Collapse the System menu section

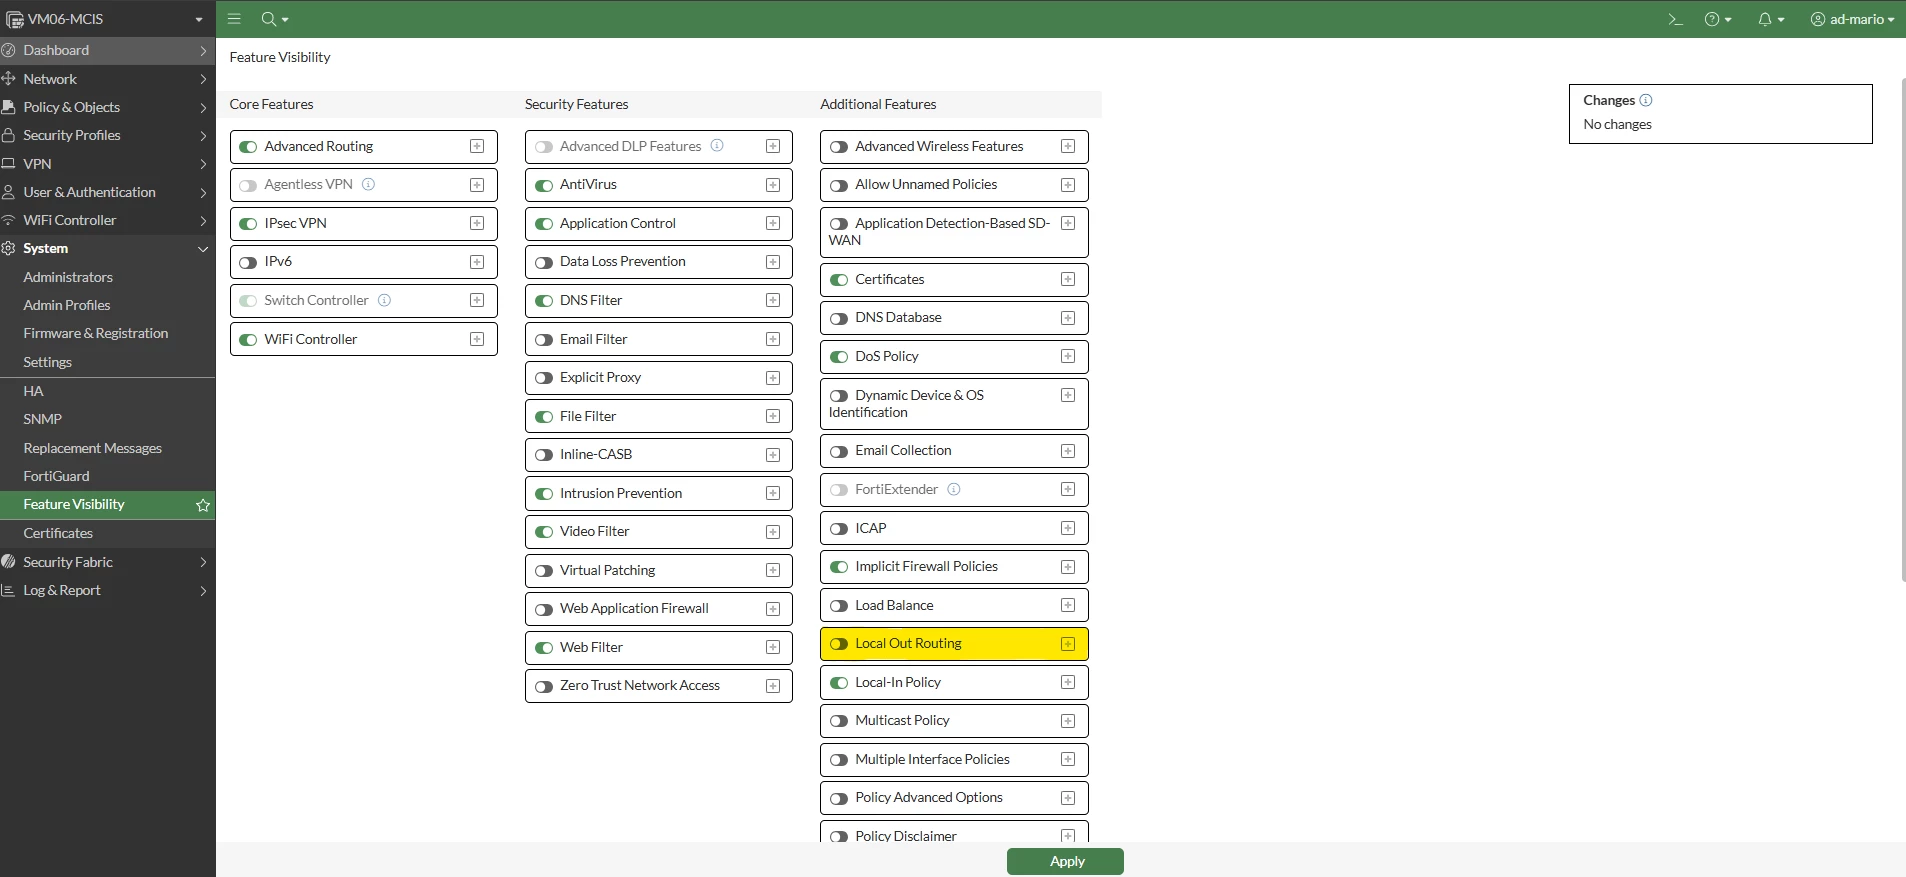pos(108,248)
